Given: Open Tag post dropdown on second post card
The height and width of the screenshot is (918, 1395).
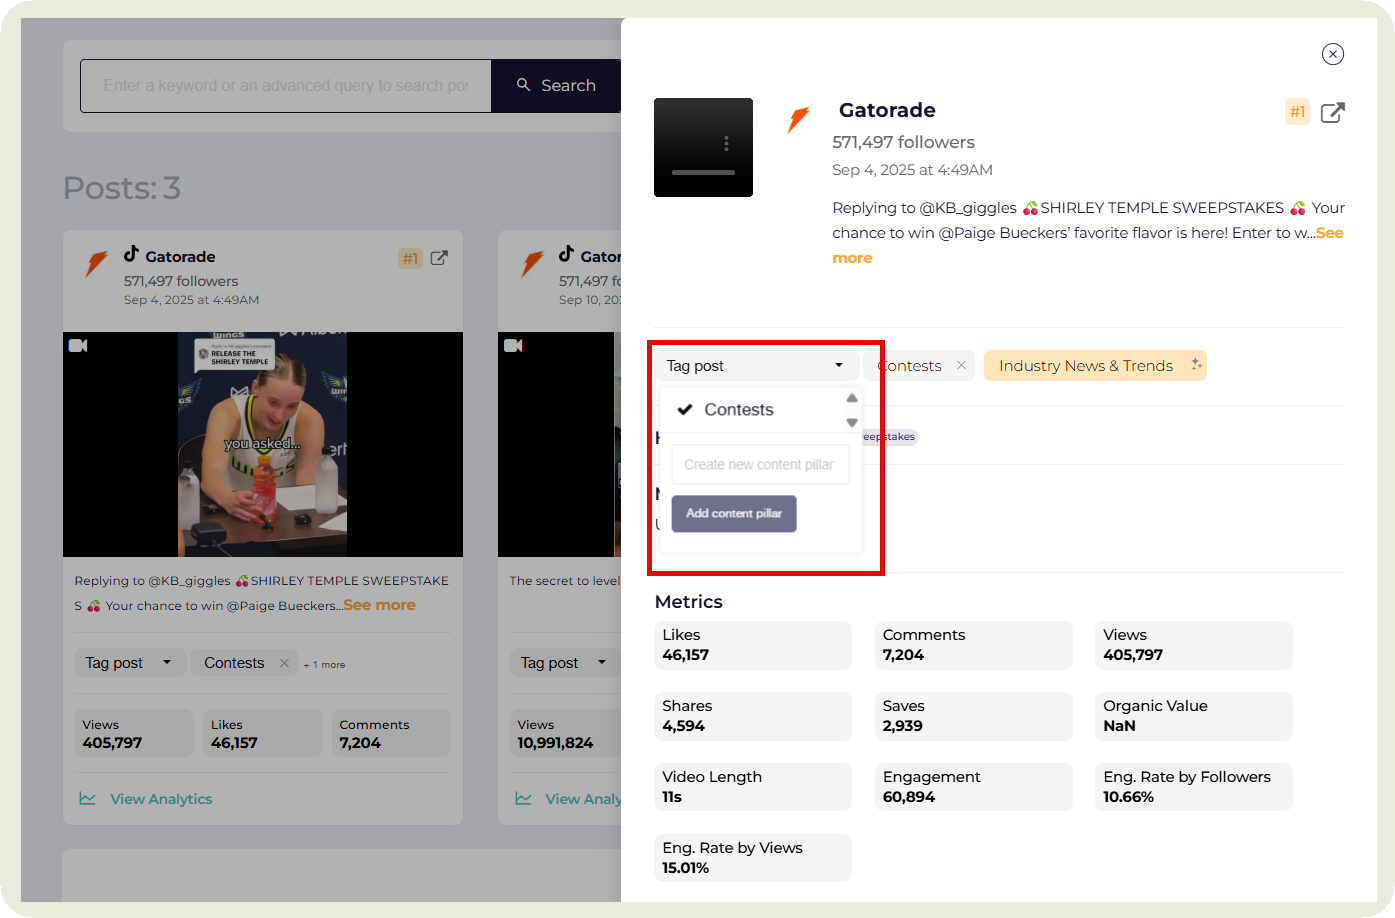Looking at the screenshot, I should pyautogui.click(x=563, y=663).
